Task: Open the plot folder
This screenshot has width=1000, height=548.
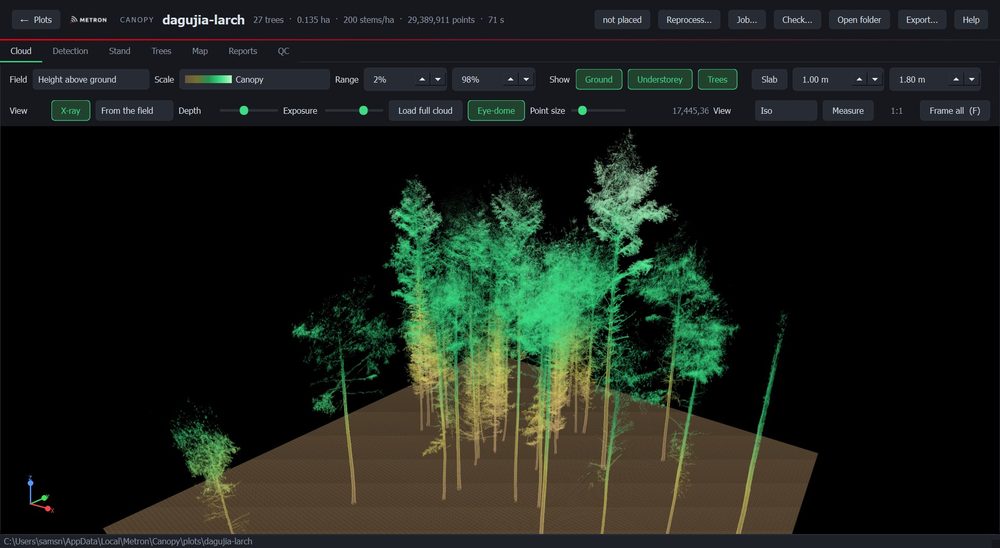Action: click(859, 20)
